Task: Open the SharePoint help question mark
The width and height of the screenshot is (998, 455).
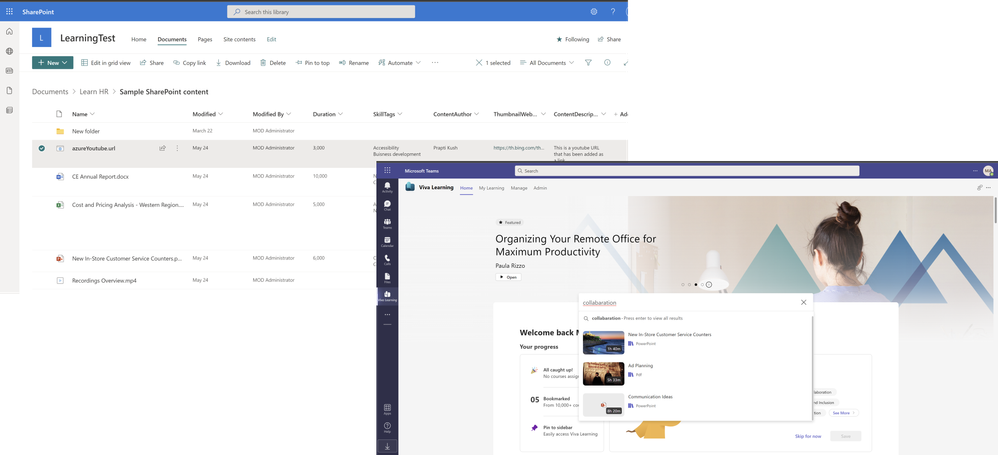Action: coord(613,11)
